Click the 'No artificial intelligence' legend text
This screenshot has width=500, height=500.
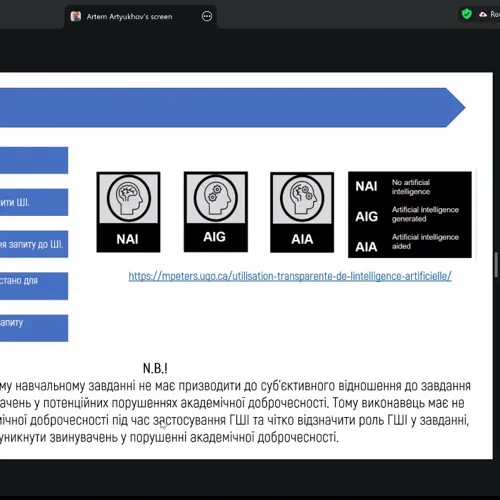pyautogui.click(x=411, y=187)
